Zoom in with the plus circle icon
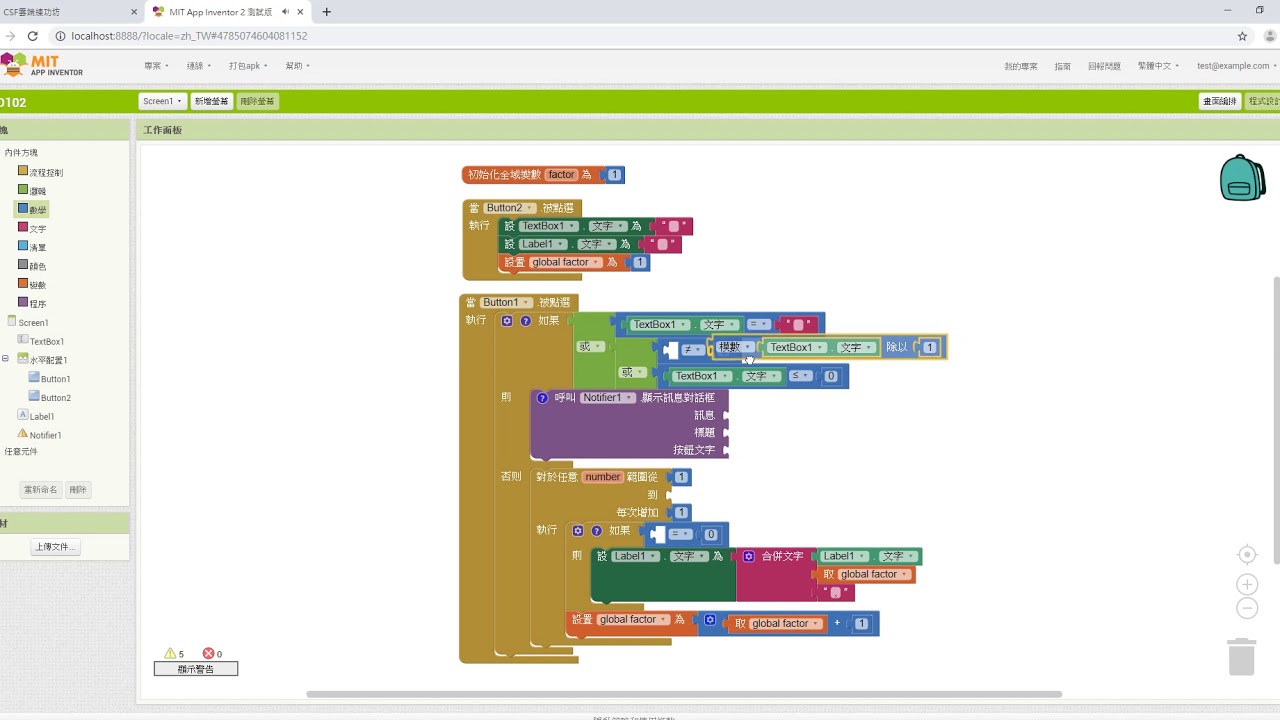1280x720 pixels. pyautogui.click(x=1247, y=584)
